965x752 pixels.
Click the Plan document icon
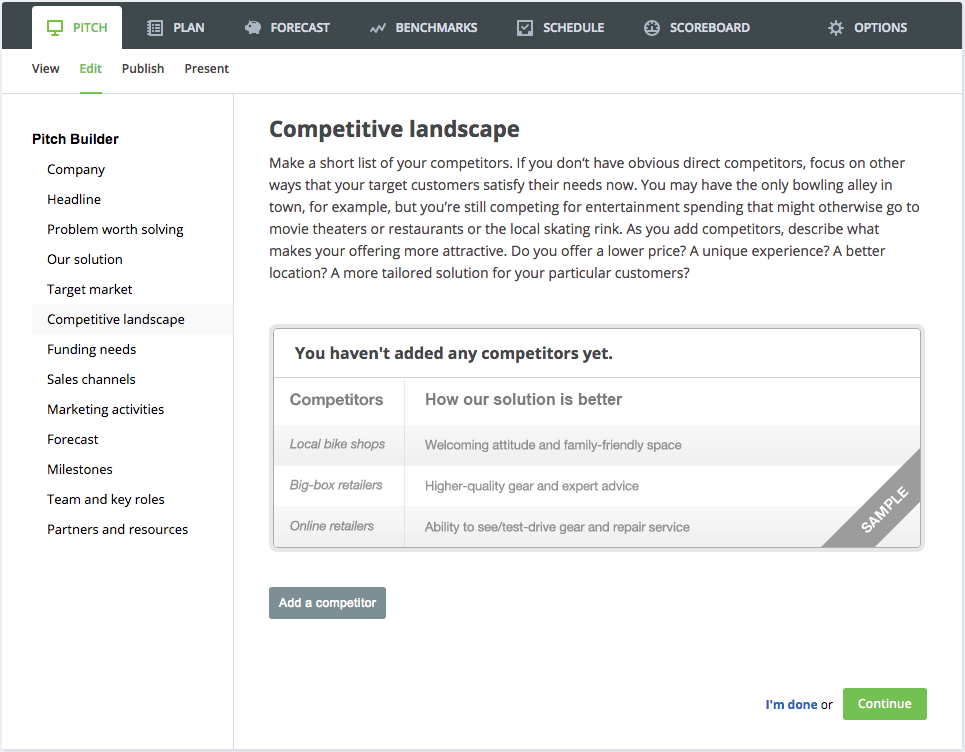tap(155, 28)
